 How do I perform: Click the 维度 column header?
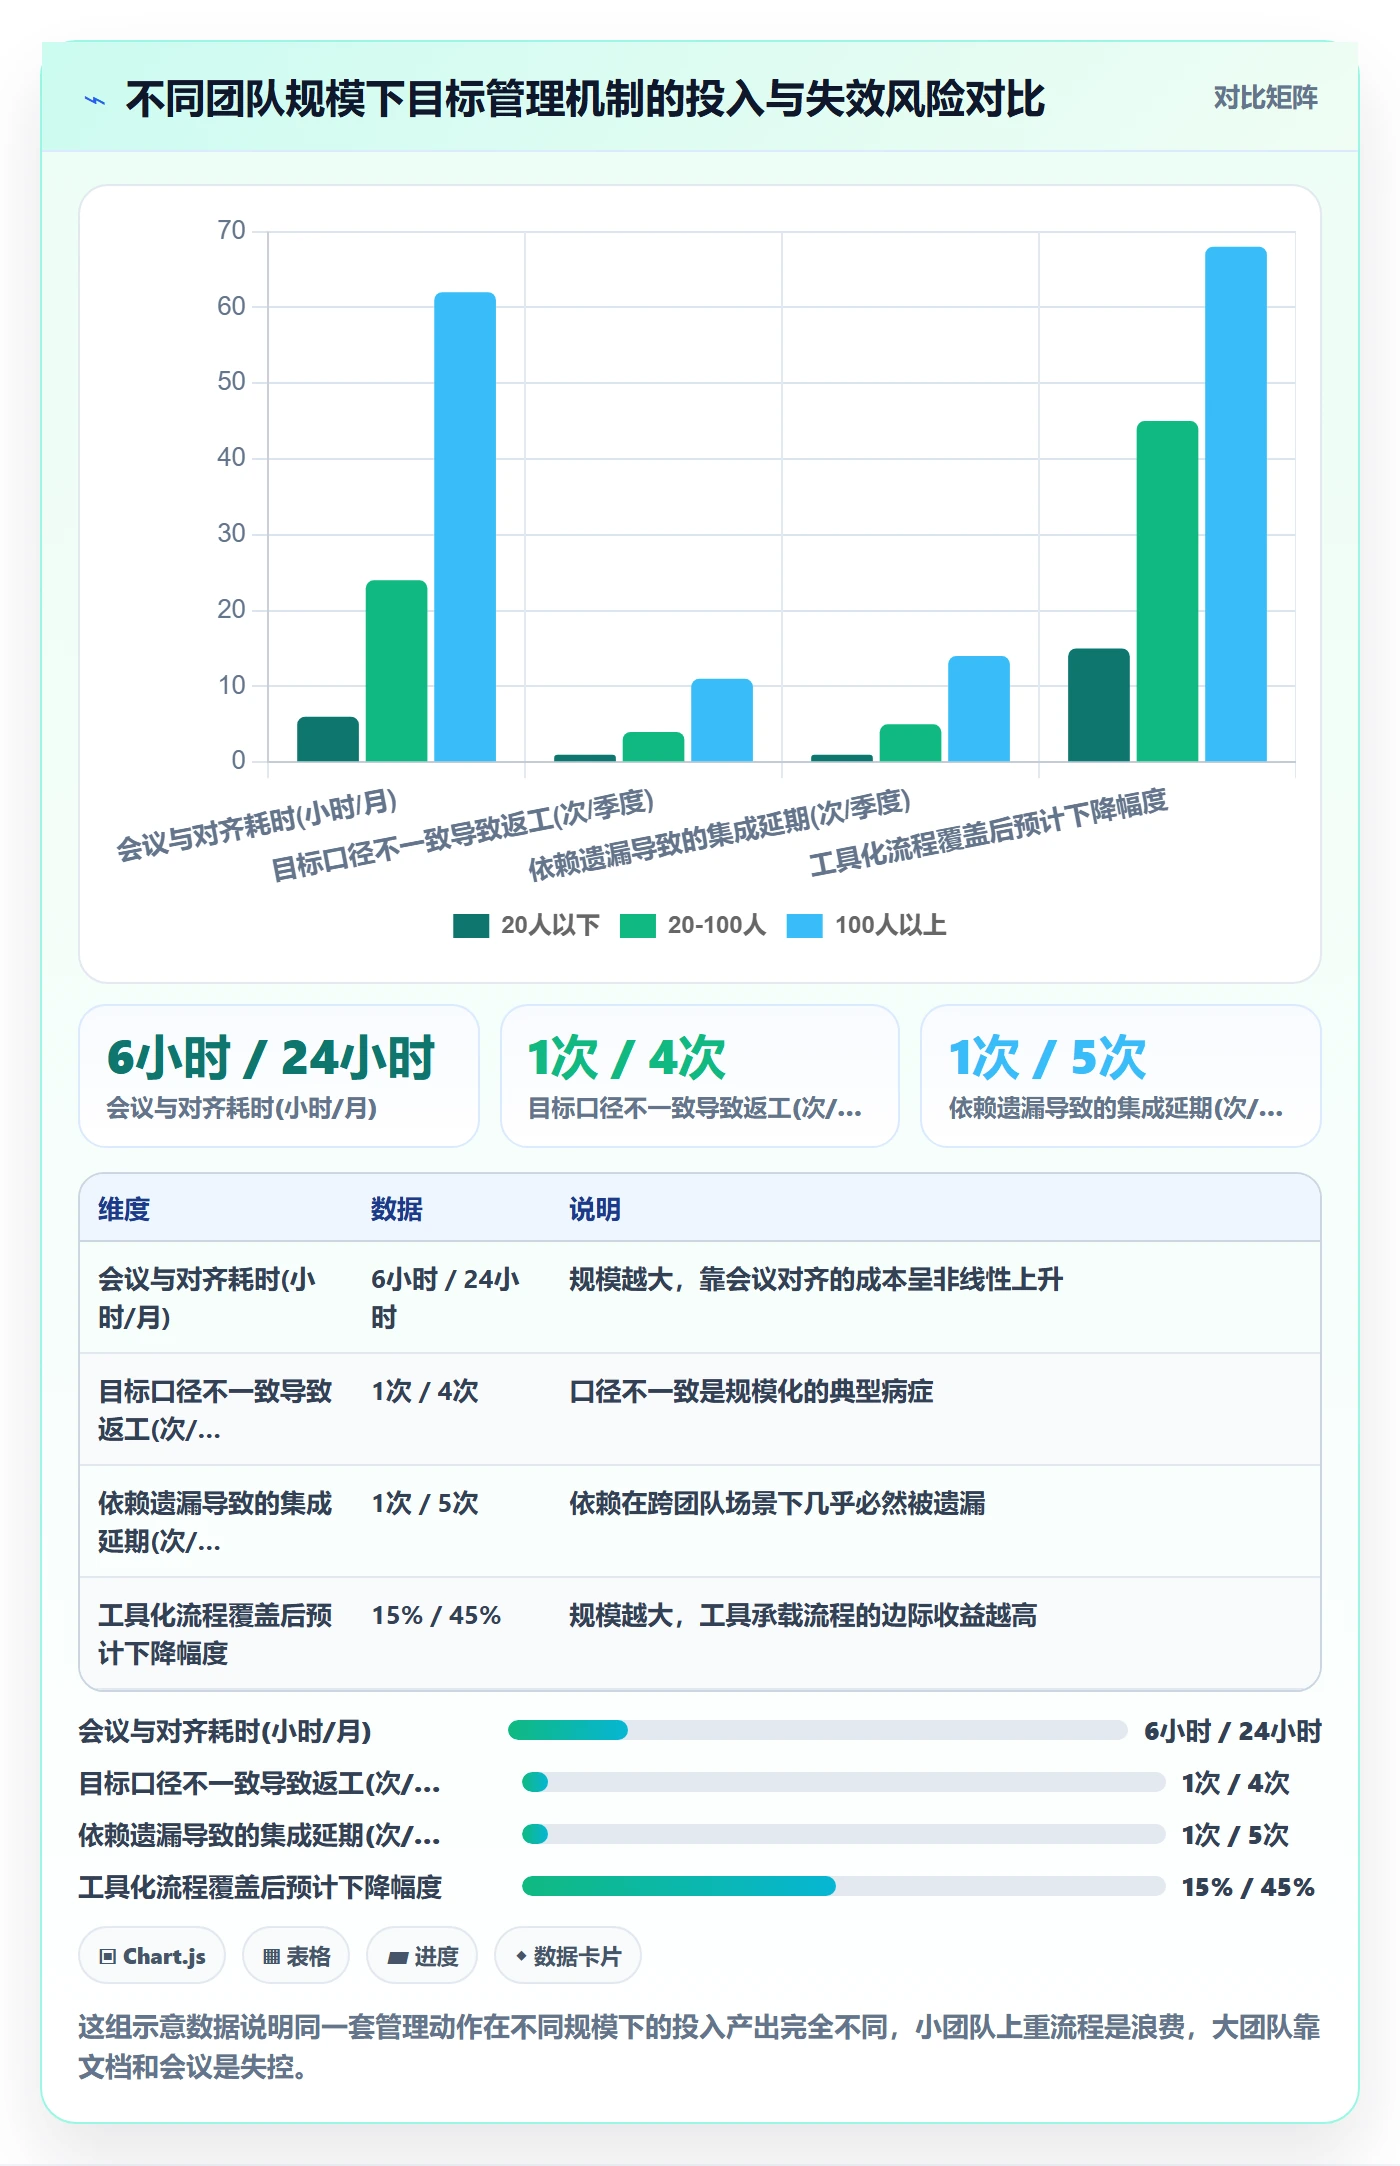(124, 1209)
